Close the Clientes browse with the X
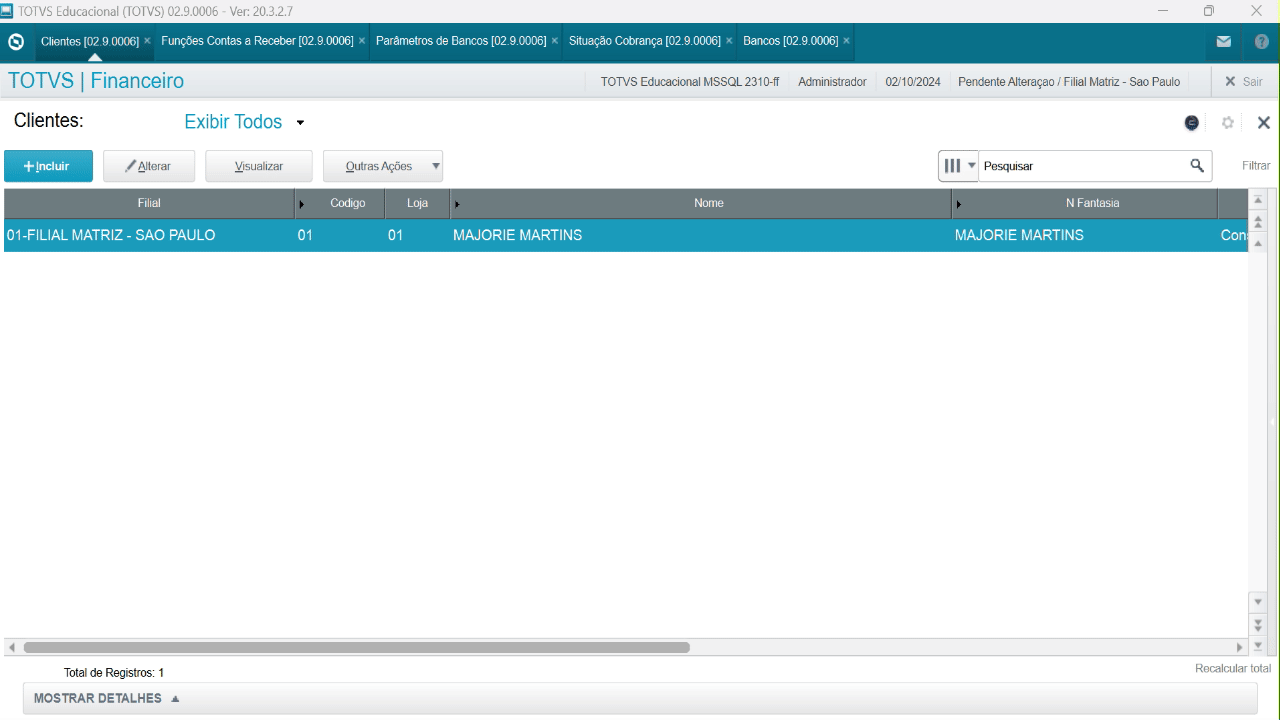This screenshot has height=720, width=1280. (1264, 123)
